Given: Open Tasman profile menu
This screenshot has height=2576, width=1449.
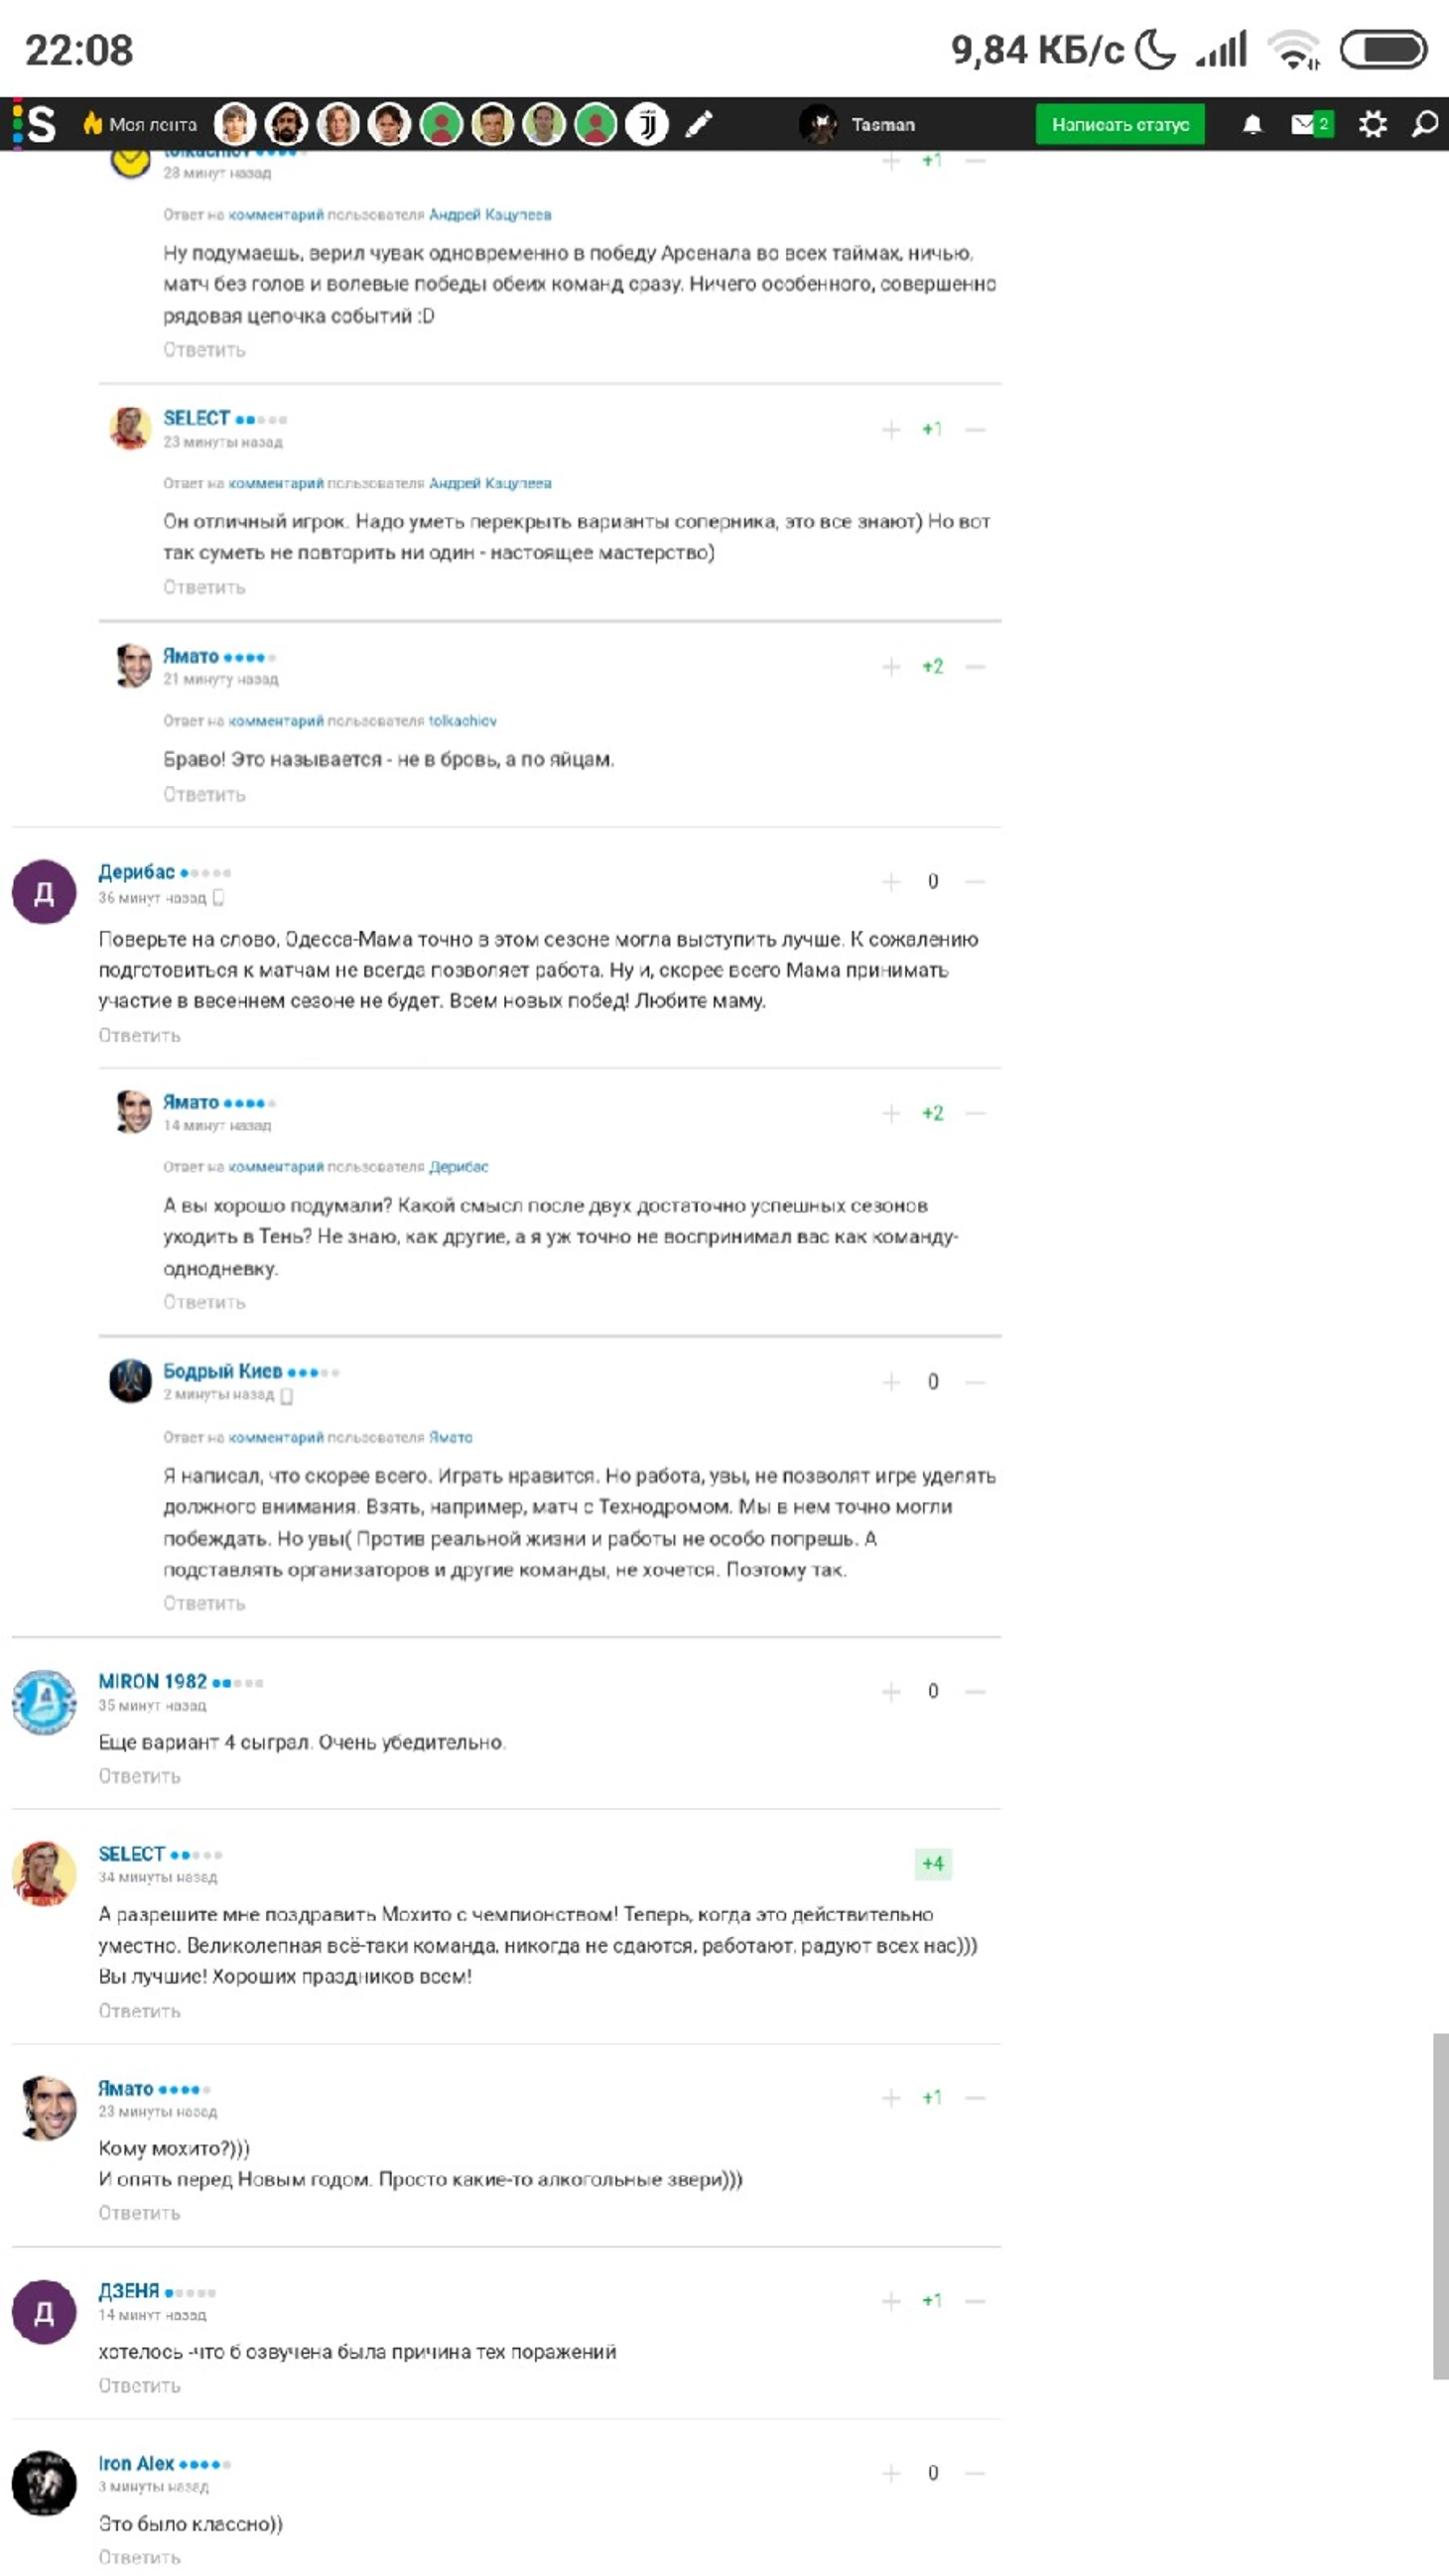Looking at the screenshot, I should 858,124.
